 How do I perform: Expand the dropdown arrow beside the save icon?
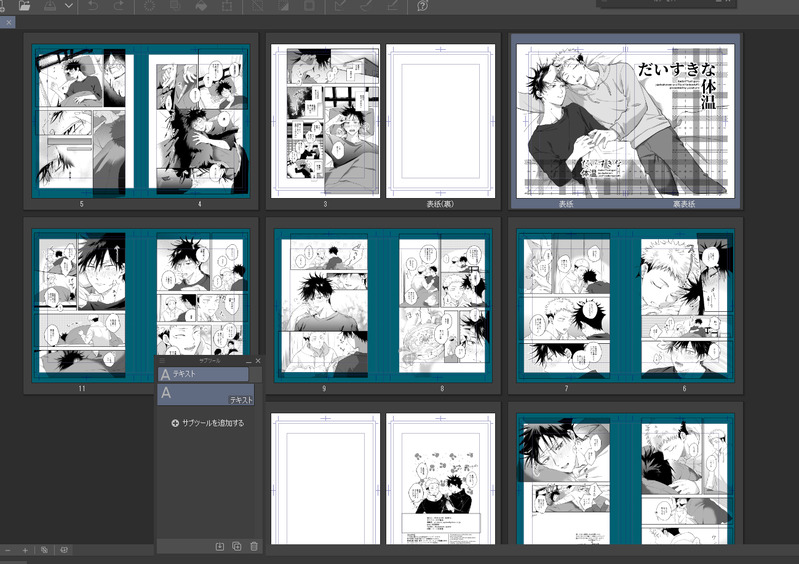pyautogui.click(x=69, y=6)
